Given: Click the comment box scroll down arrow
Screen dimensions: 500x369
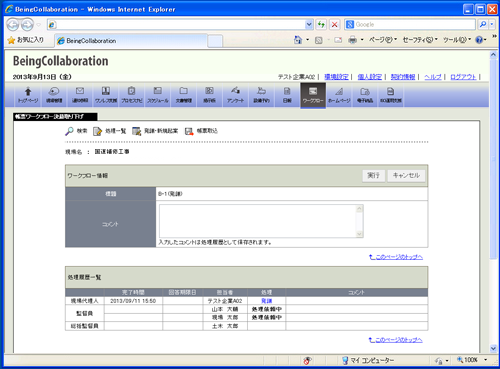Looking at the screenshot, I should [359, 234].
